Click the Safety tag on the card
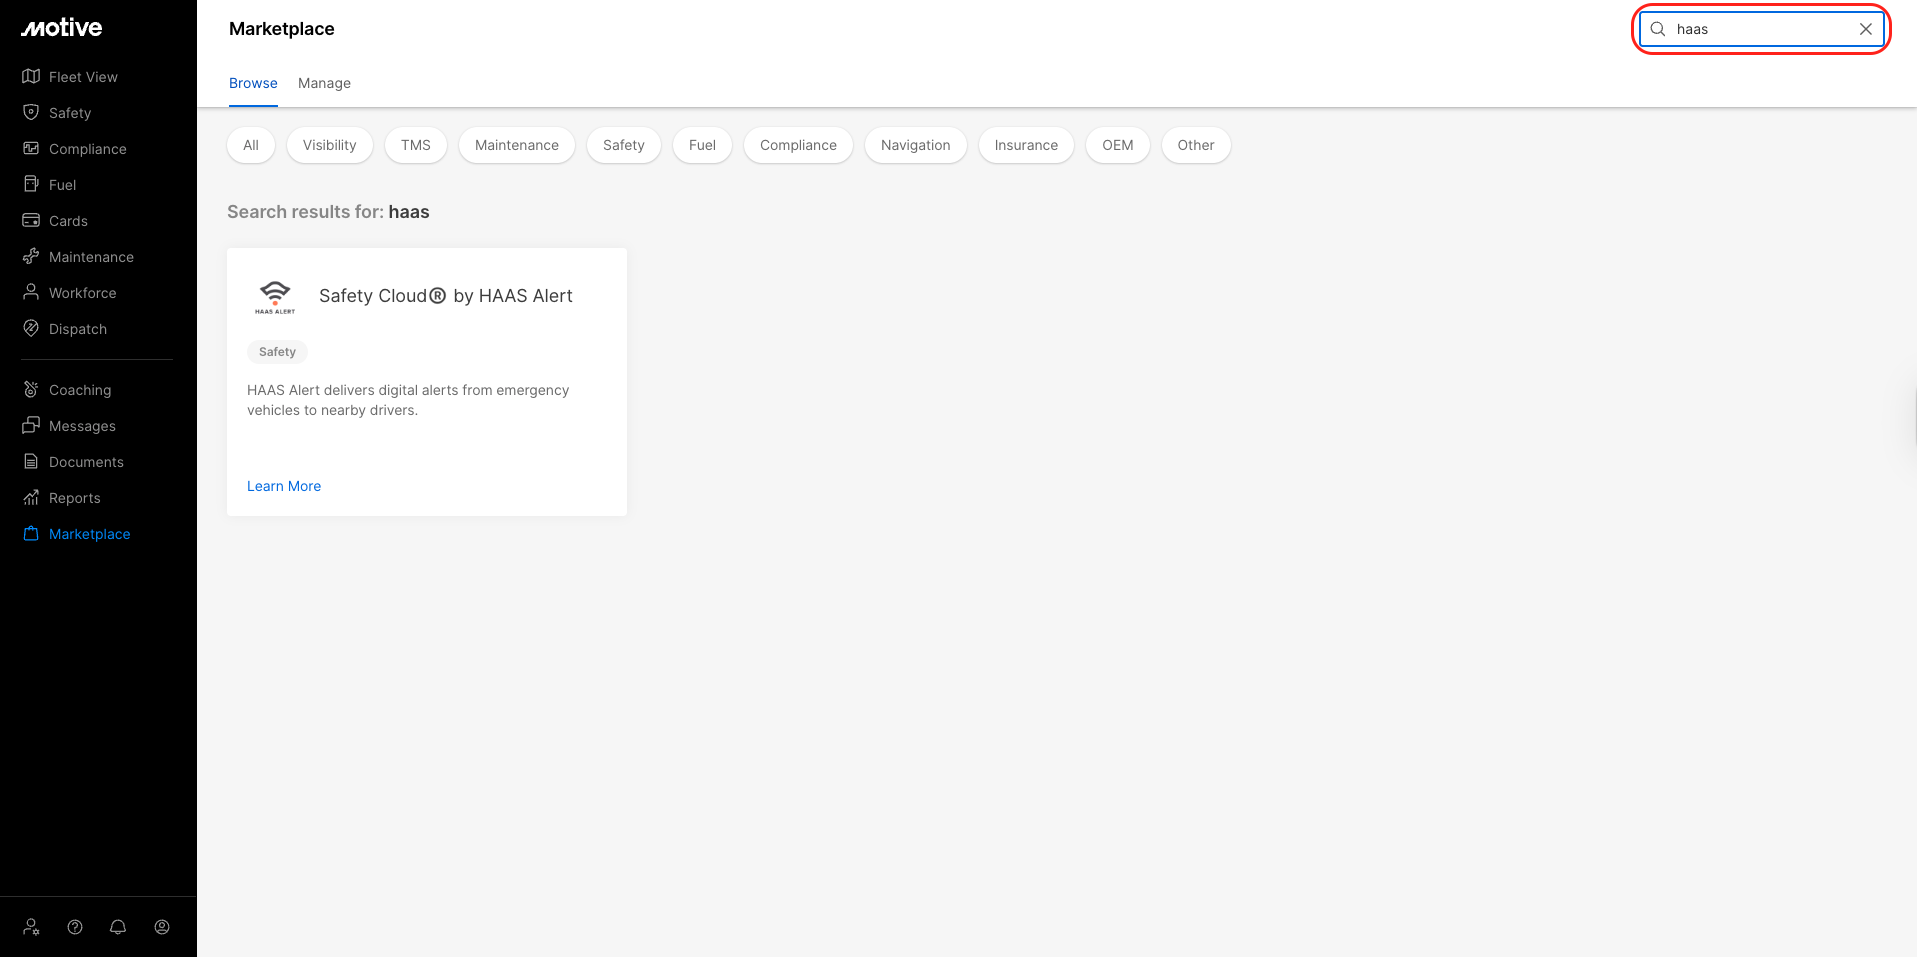This screenshot has height=957, width=1917. (x=277, y=352)
